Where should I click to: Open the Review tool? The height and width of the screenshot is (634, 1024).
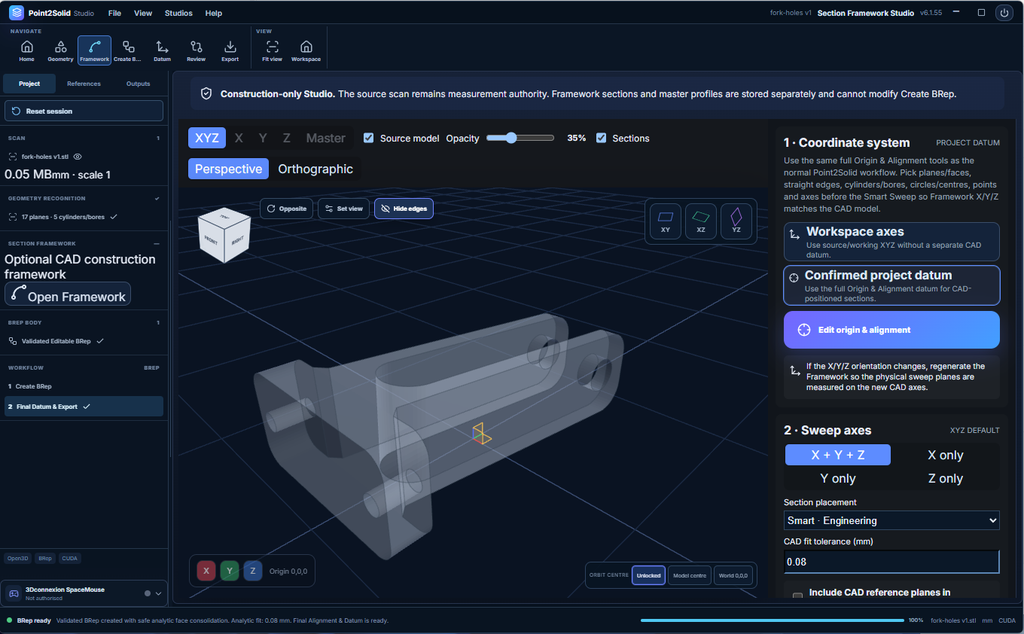tap(196, 50)
